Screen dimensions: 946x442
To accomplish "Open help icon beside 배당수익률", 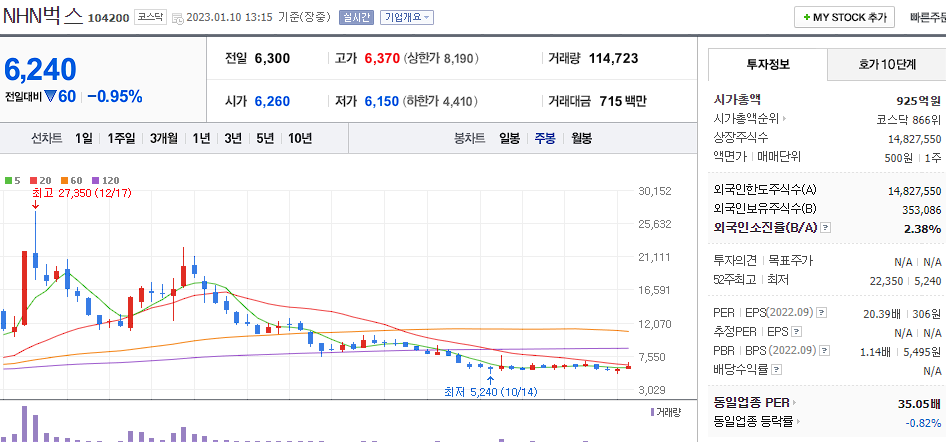I will (x=776, y=369).
